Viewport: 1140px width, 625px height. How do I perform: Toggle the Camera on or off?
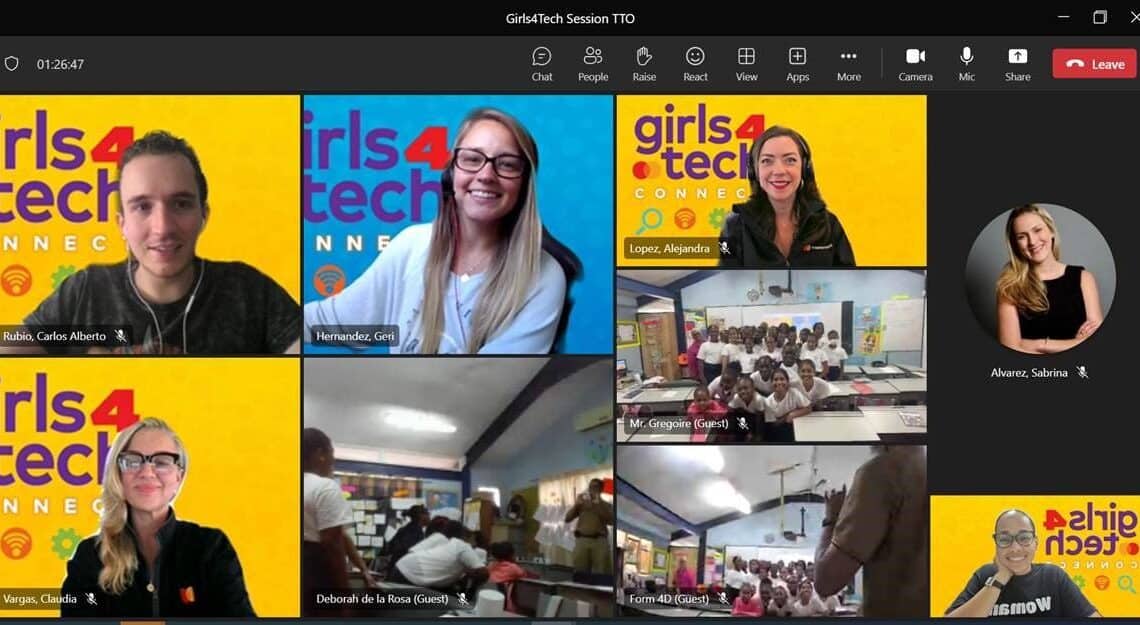click(x=915, y=64)
